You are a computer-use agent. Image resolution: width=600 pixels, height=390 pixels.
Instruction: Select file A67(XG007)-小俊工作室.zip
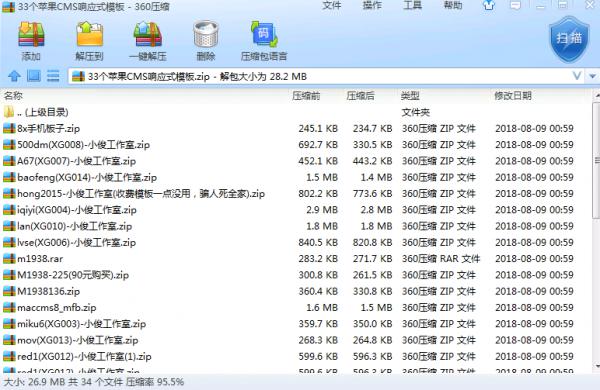297,161
